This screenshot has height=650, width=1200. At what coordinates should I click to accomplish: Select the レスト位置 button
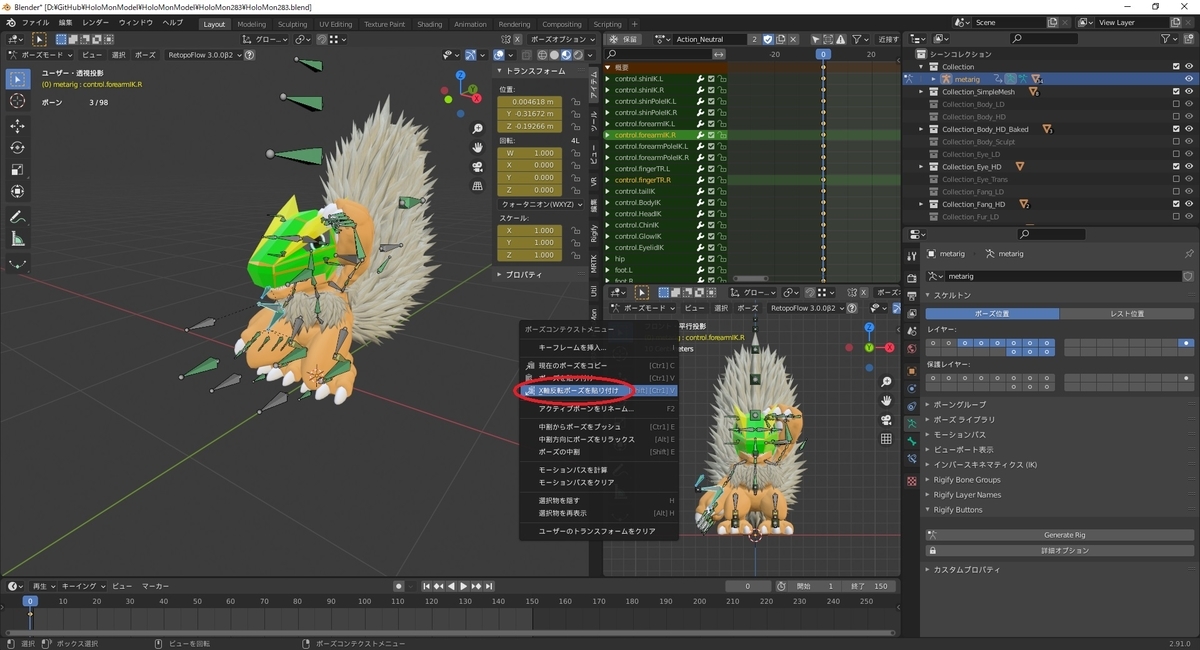(1127, 313)
